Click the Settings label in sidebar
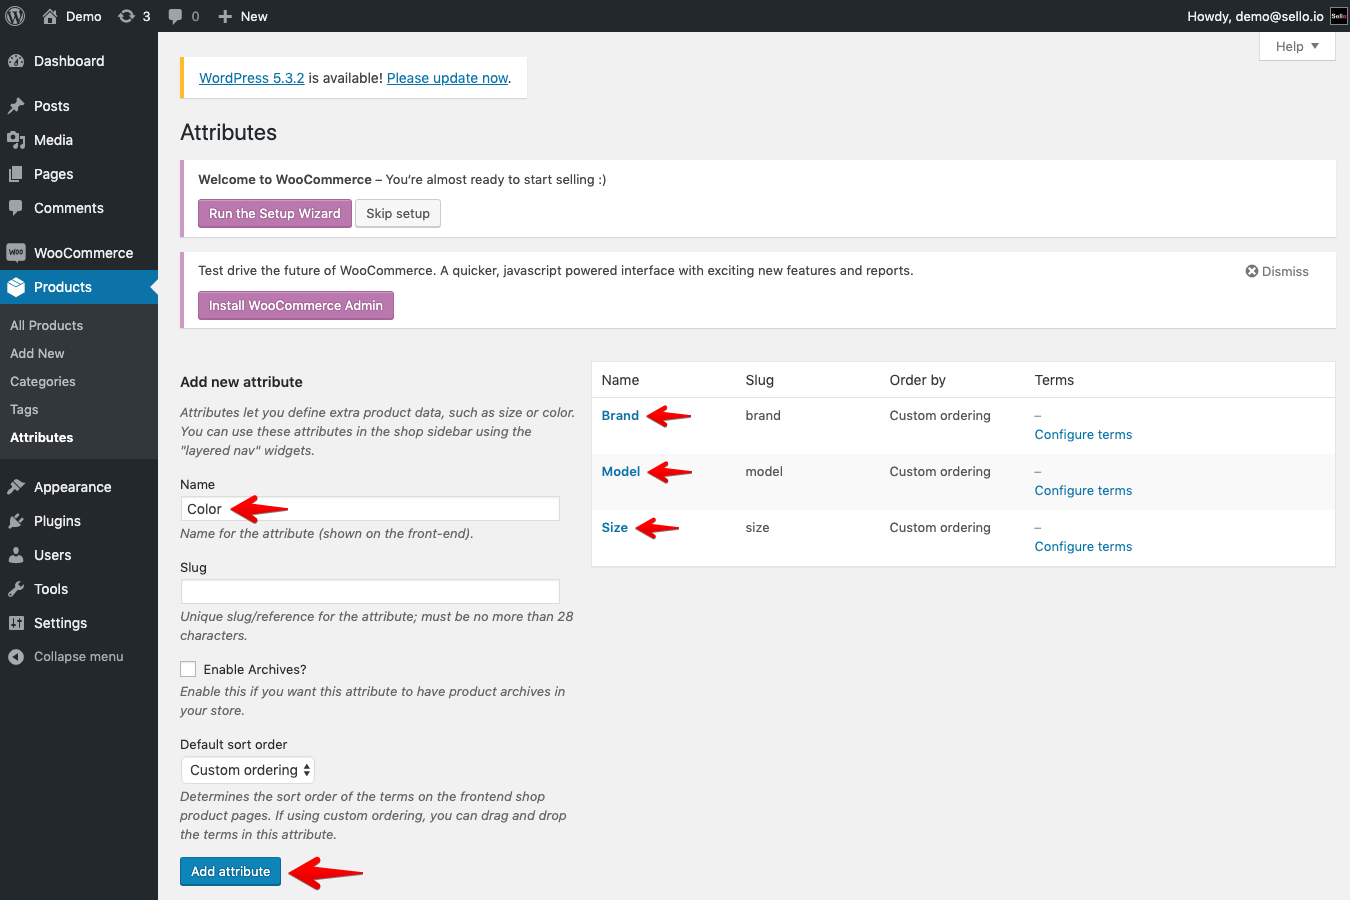 [60, 623]
